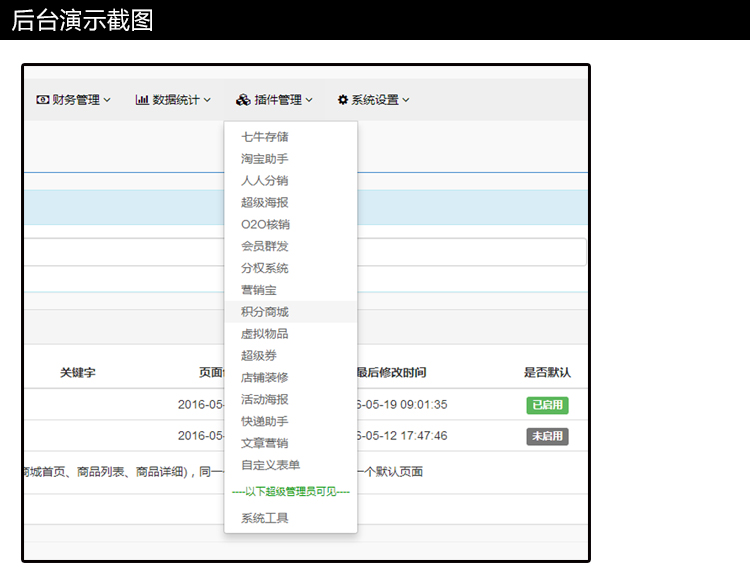This screenshot has width=750, height=572.
Task: Click the wide input field behind the dropdown
Action: [305, 252]
